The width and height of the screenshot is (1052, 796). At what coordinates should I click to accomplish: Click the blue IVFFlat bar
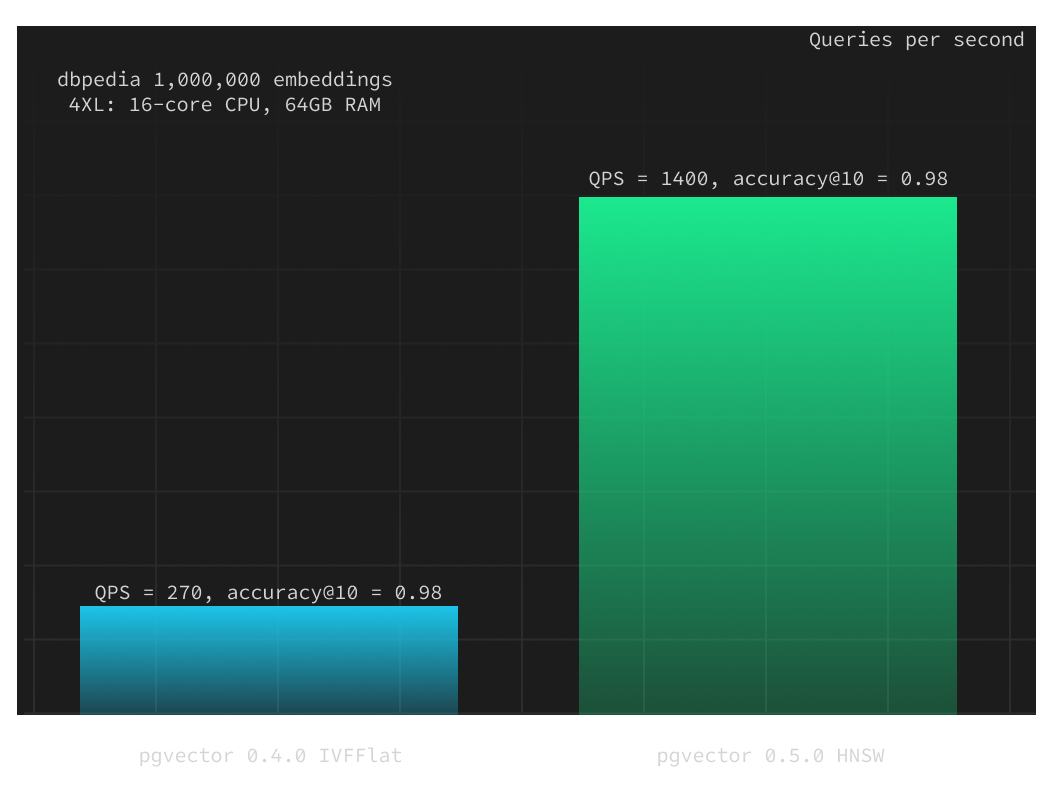tap(268, 660)
